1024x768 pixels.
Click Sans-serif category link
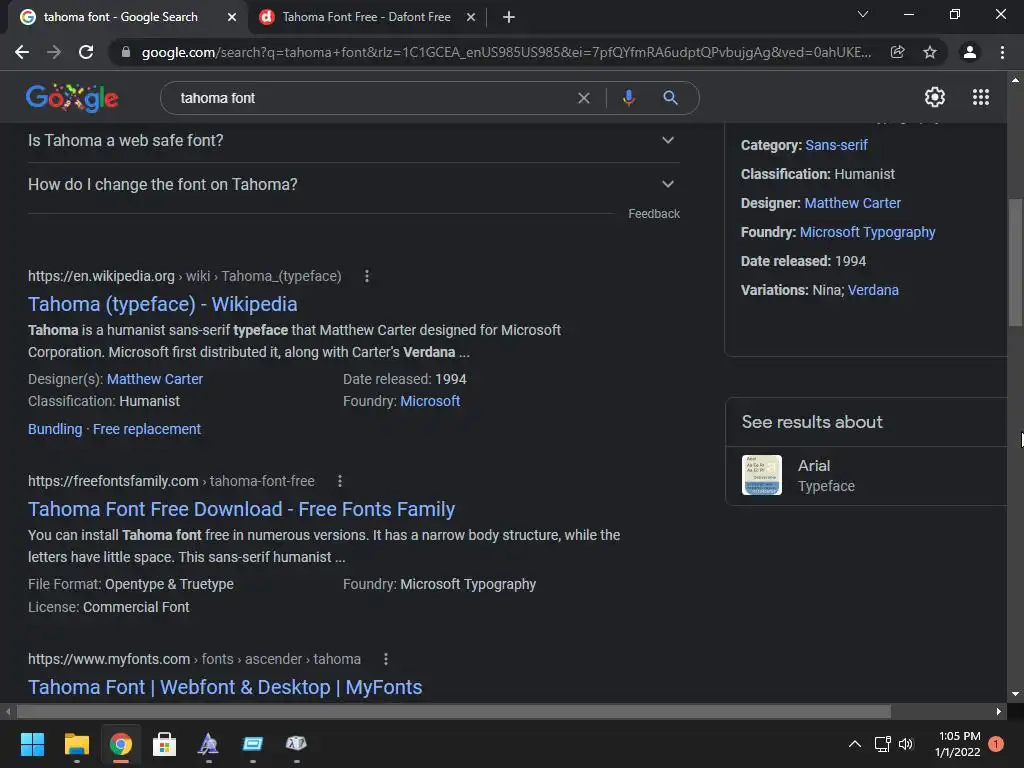(836, 145)
